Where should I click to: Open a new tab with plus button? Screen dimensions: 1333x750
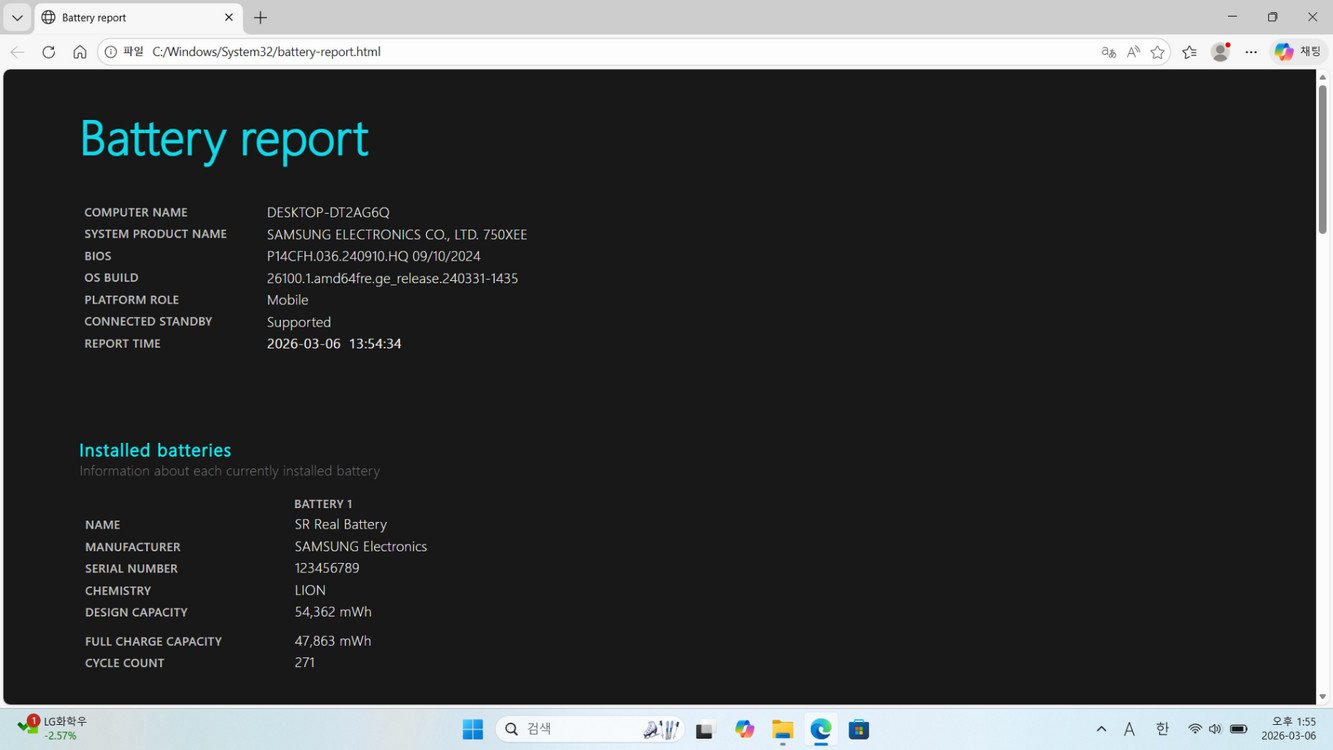coord(261,18)
